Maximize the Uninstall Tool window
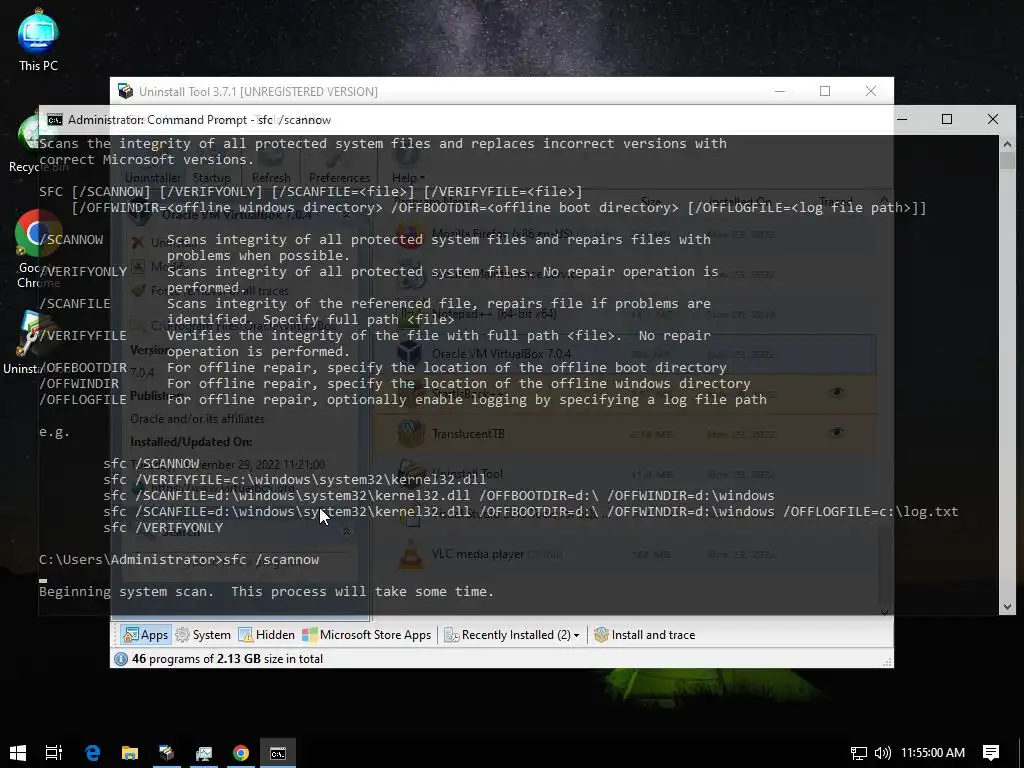 (x=825, y=91)
